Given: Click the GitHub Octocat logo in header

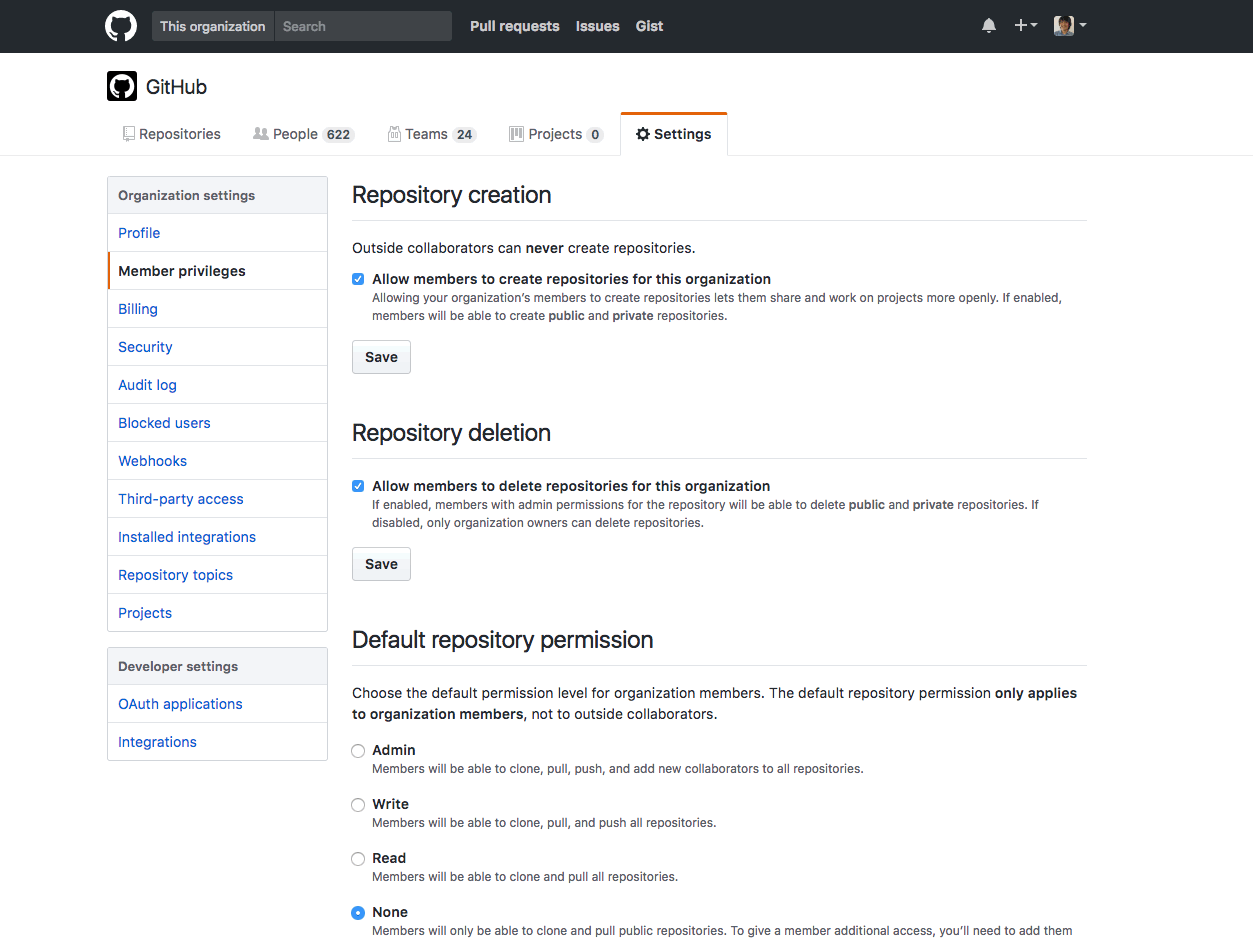Looking at the screenshot, I should click(121, 26).
